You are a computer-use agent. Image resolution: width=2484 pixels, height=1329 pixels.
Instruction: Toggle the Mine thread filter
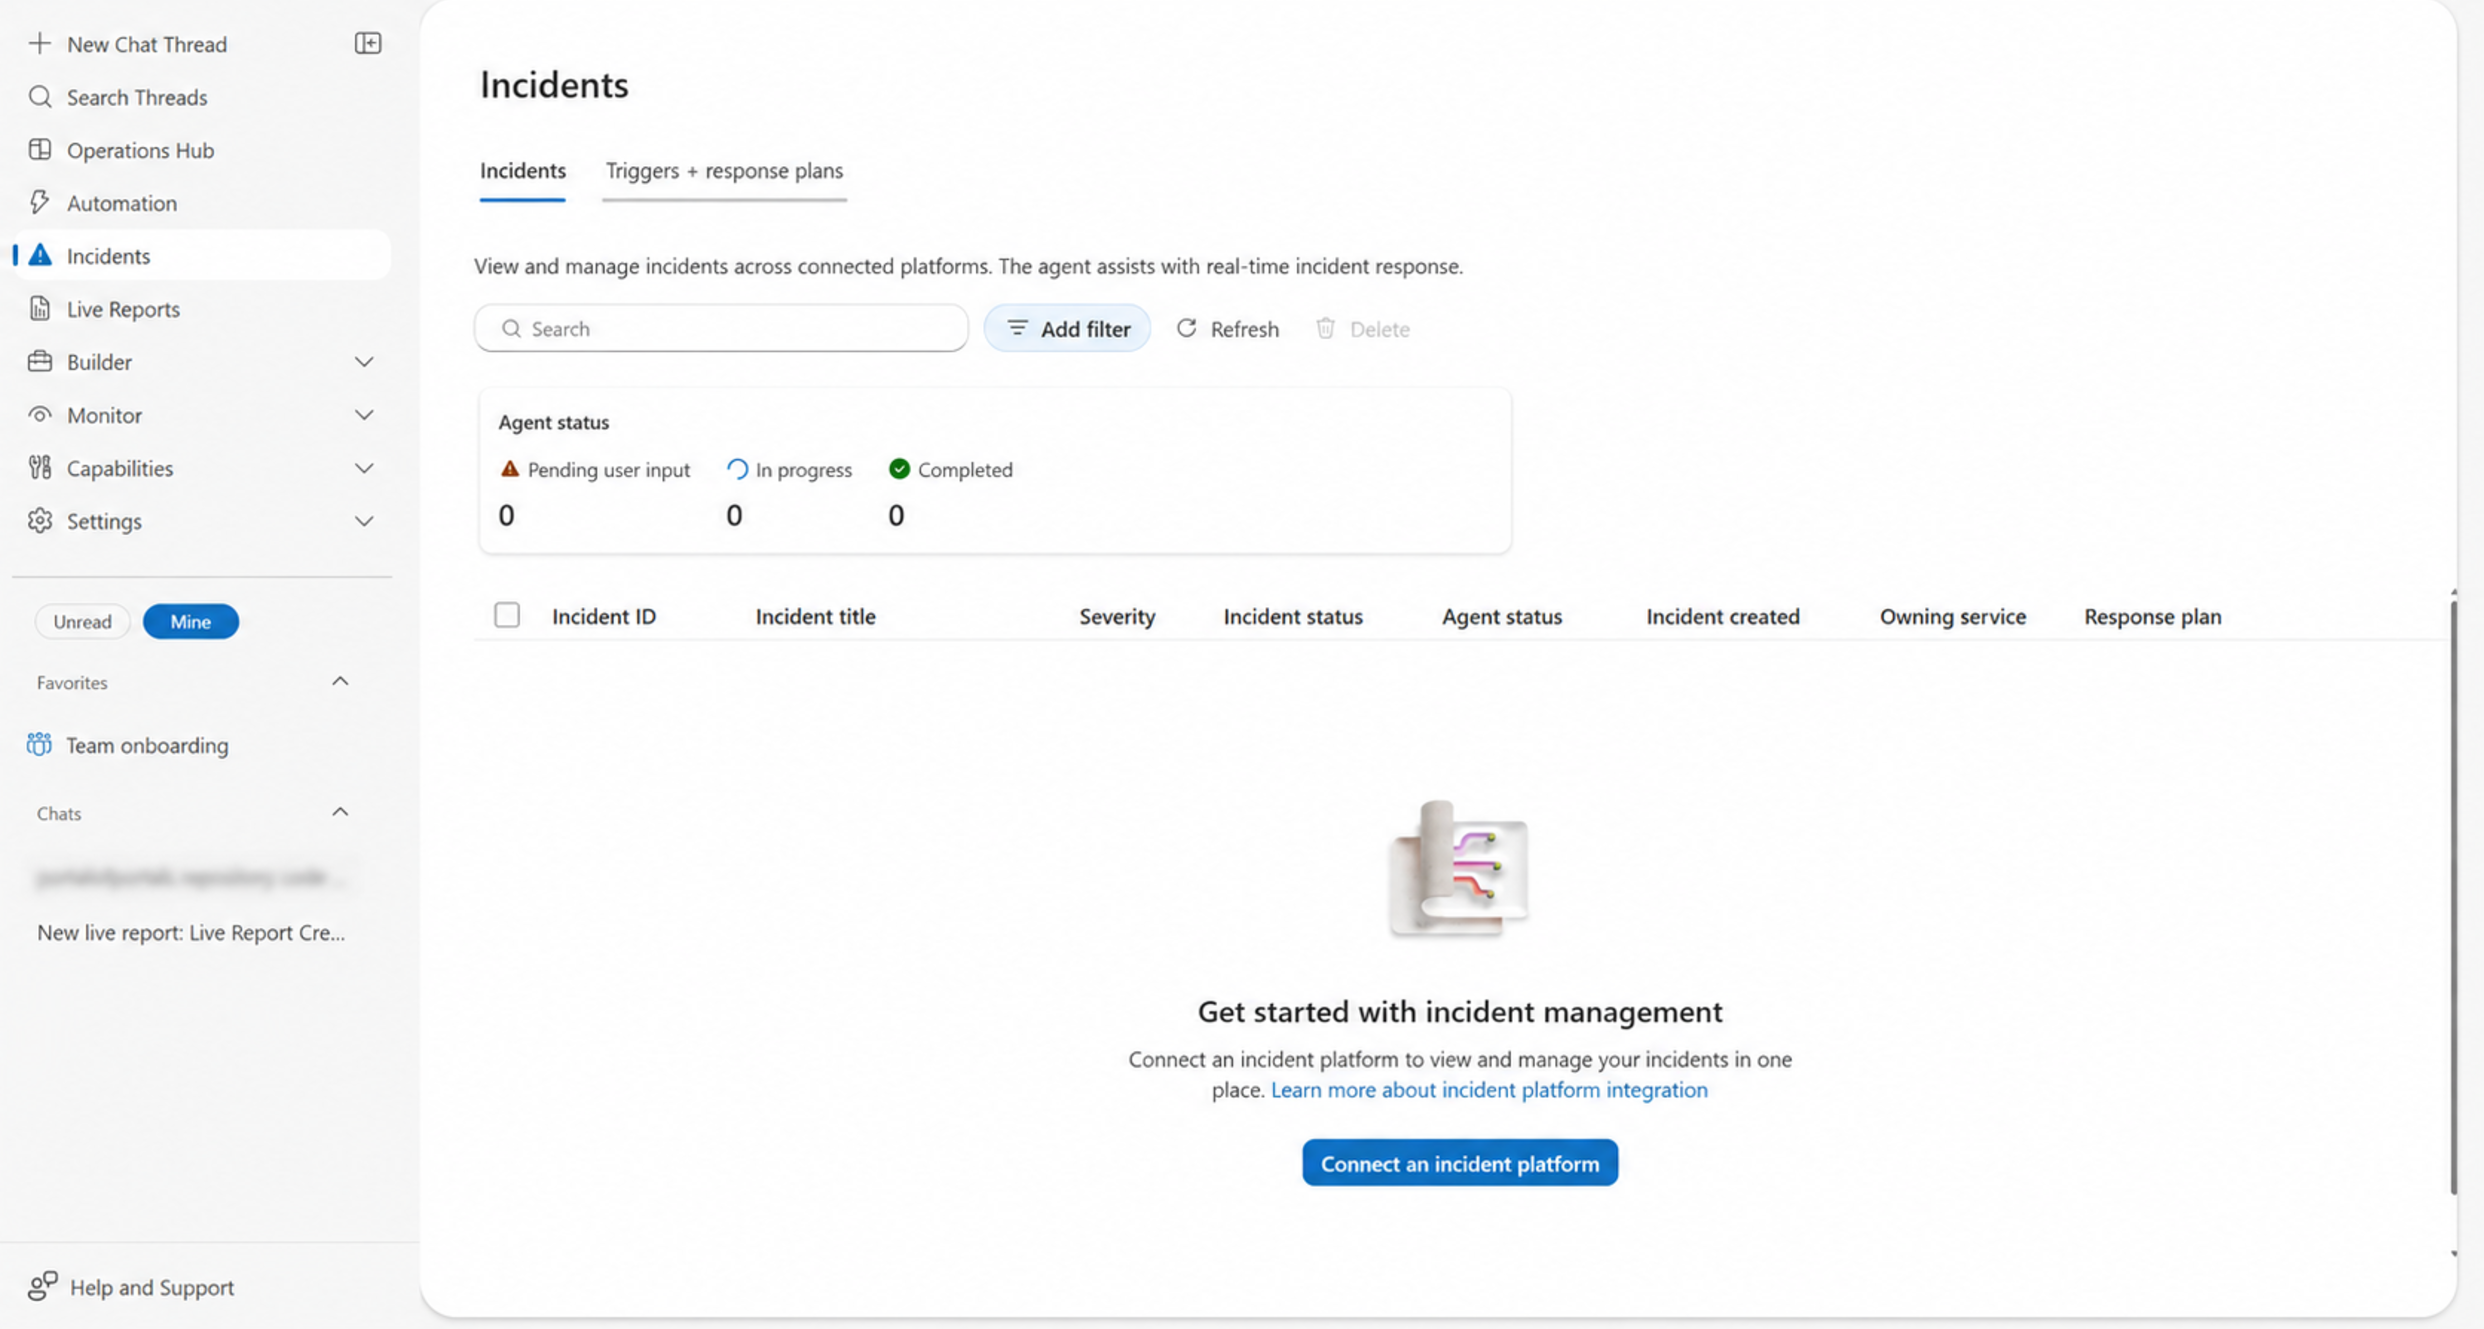pos(190,621)
